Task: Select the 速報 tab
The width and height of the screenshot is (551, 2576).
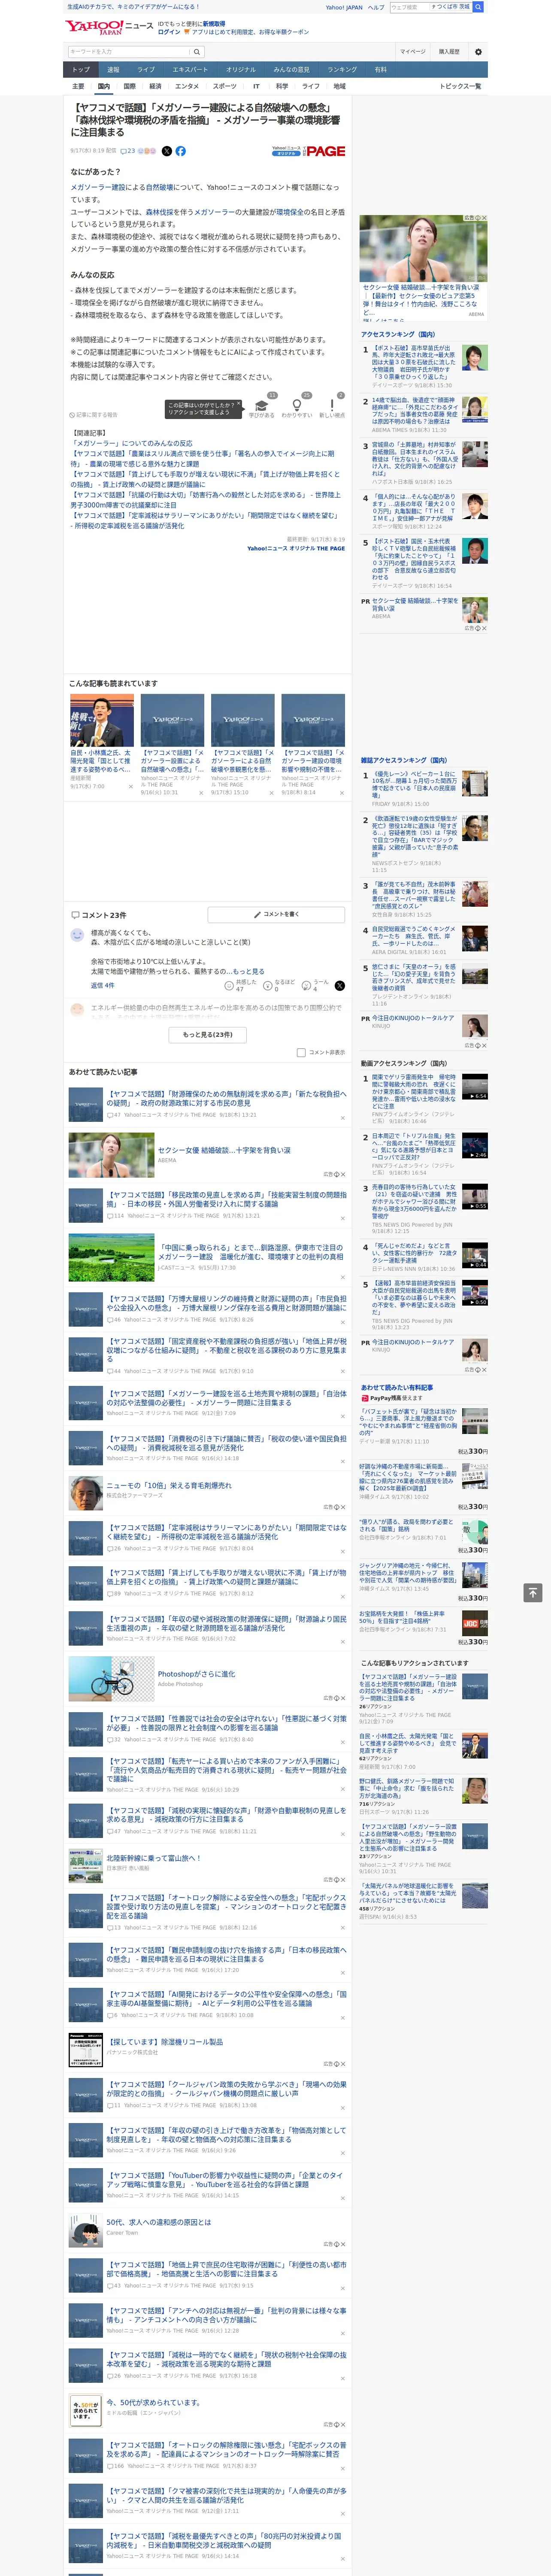Action: click(113, 70)
